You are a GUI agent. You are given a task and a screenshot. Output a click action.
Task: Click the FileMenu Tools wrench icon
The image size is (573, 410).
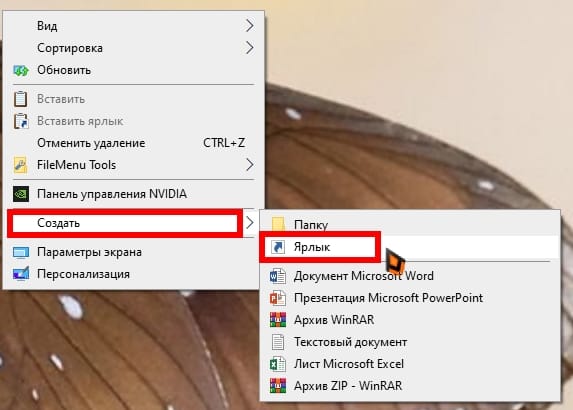(x=20, y=165)
